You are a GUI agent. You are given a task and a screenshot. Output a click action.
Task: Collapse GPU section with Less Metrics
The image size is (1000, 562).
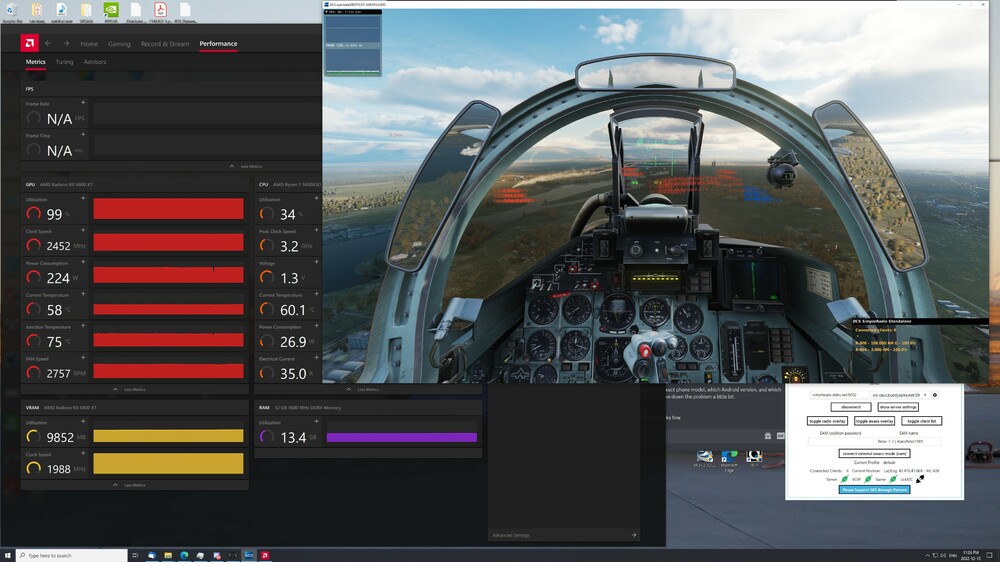click(x=129, y=389)
